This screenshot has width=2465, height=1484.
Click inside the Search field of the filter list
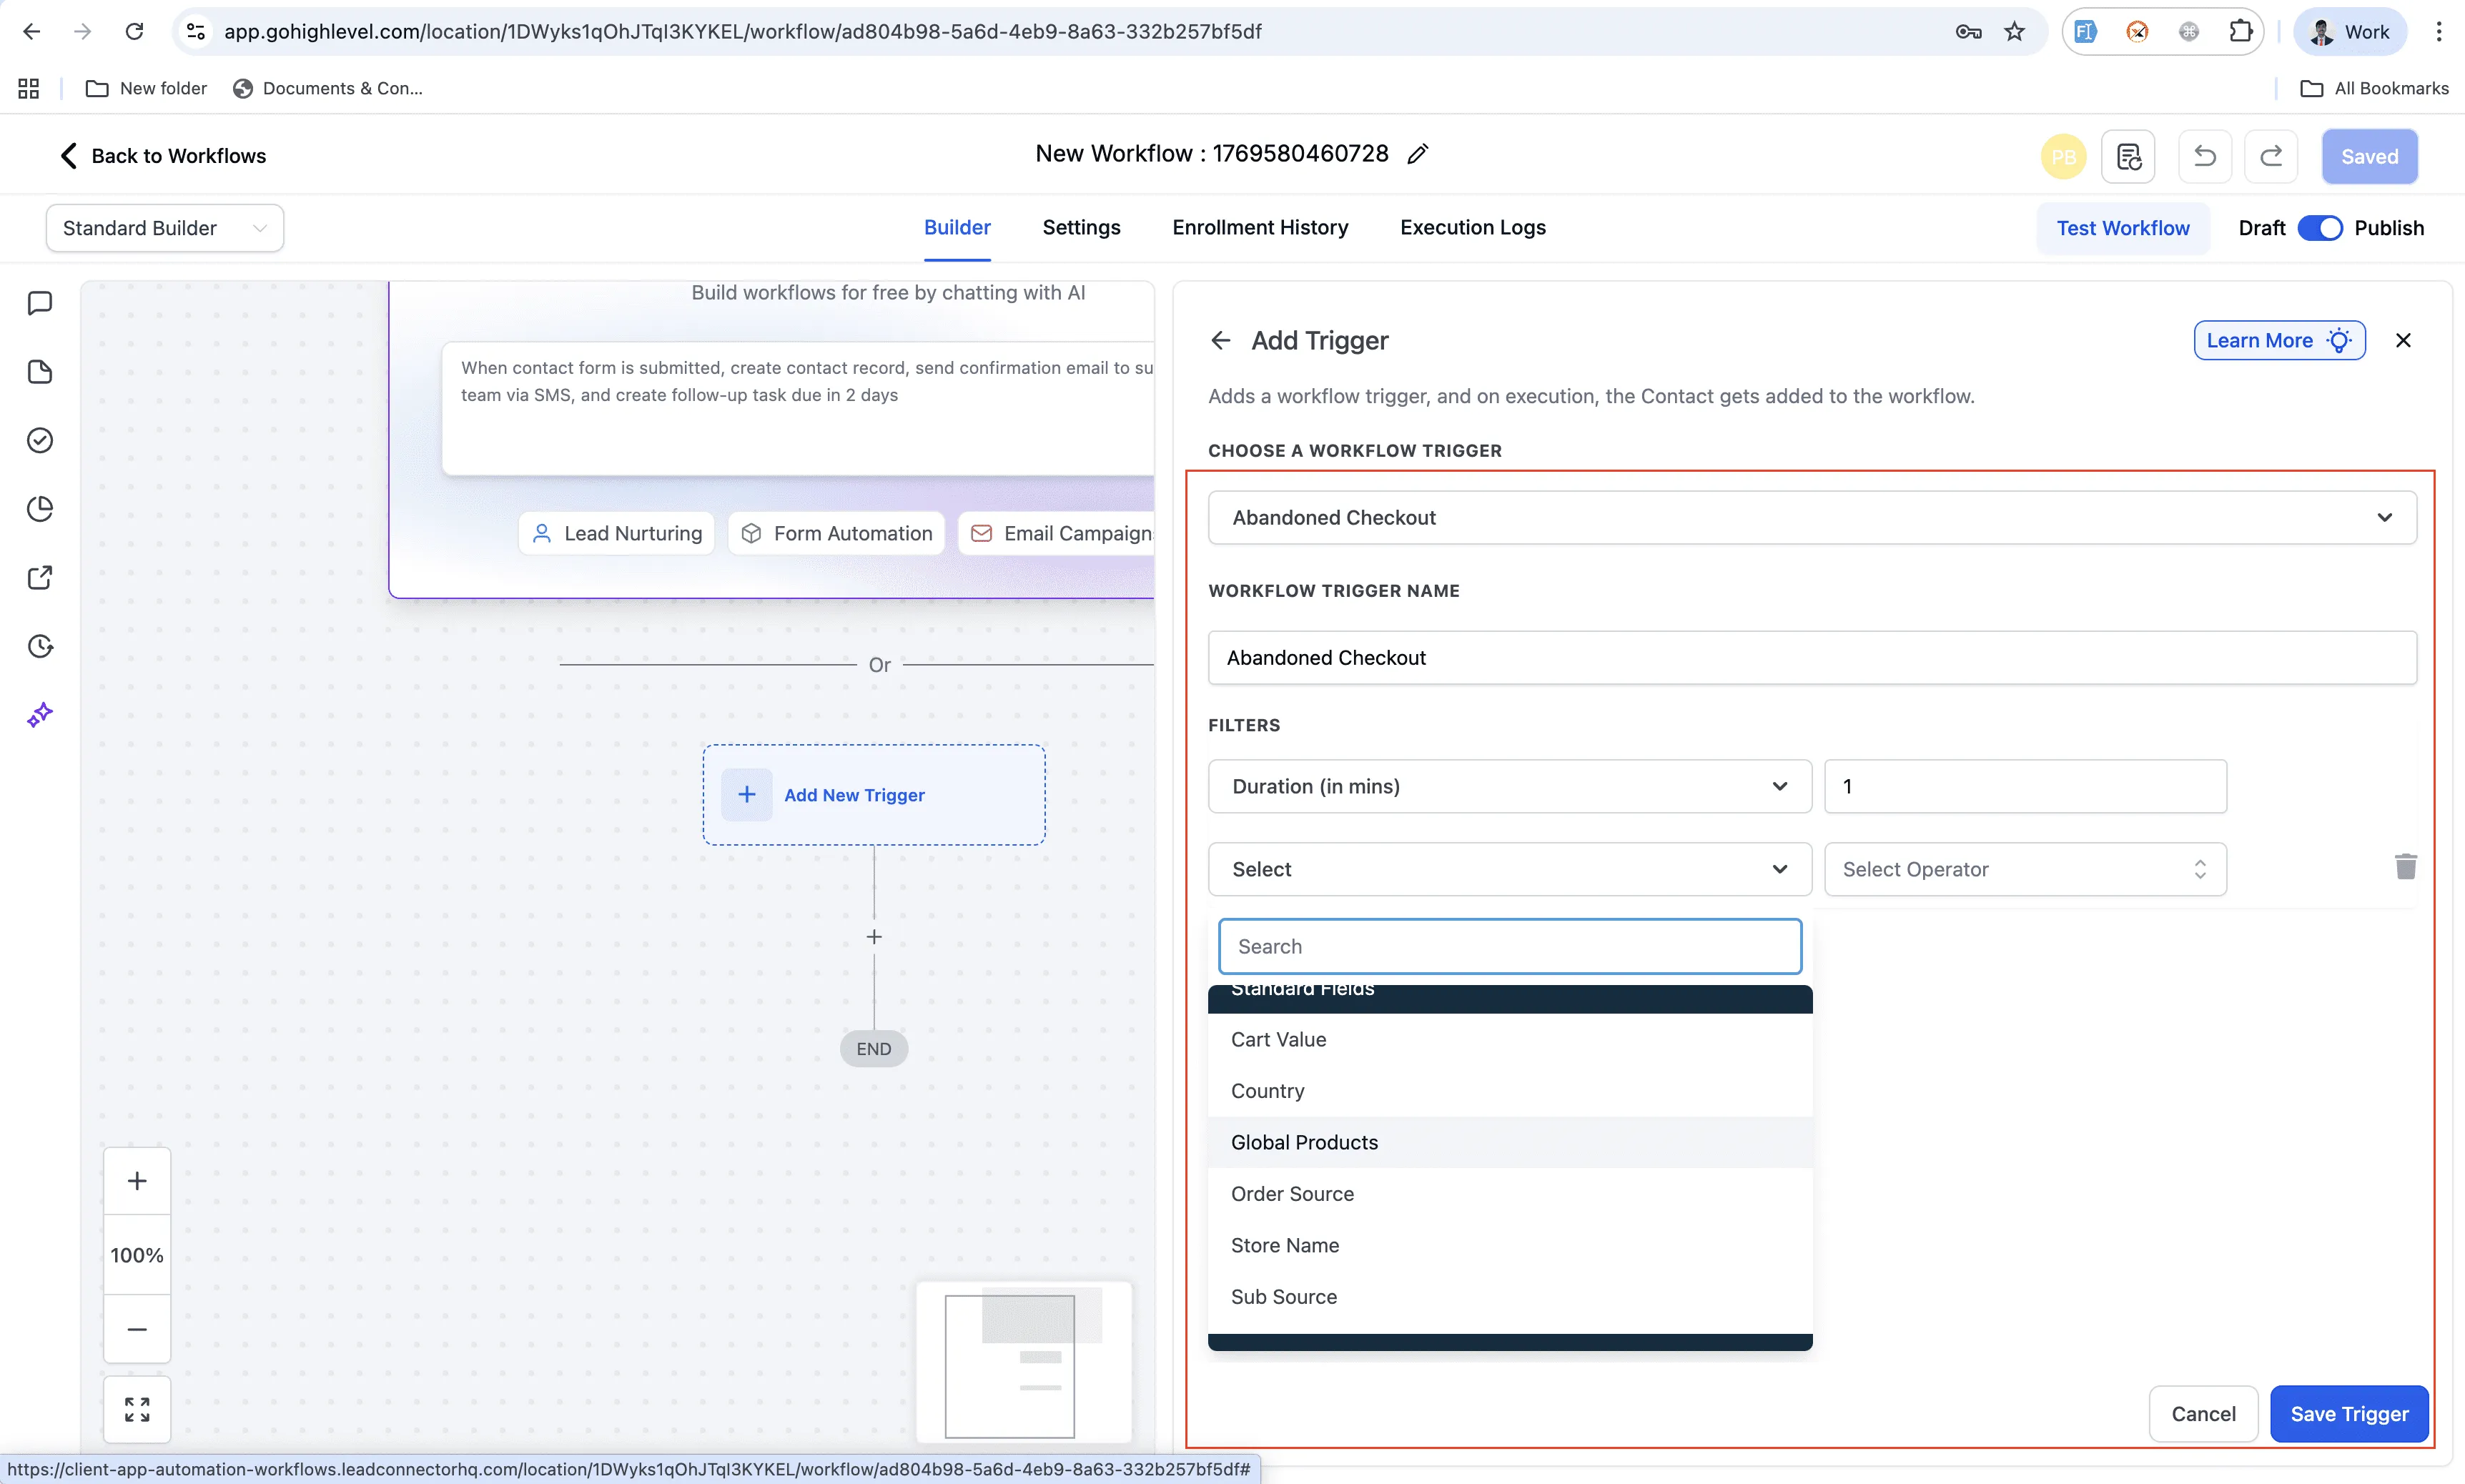[x=1510, y=945]
